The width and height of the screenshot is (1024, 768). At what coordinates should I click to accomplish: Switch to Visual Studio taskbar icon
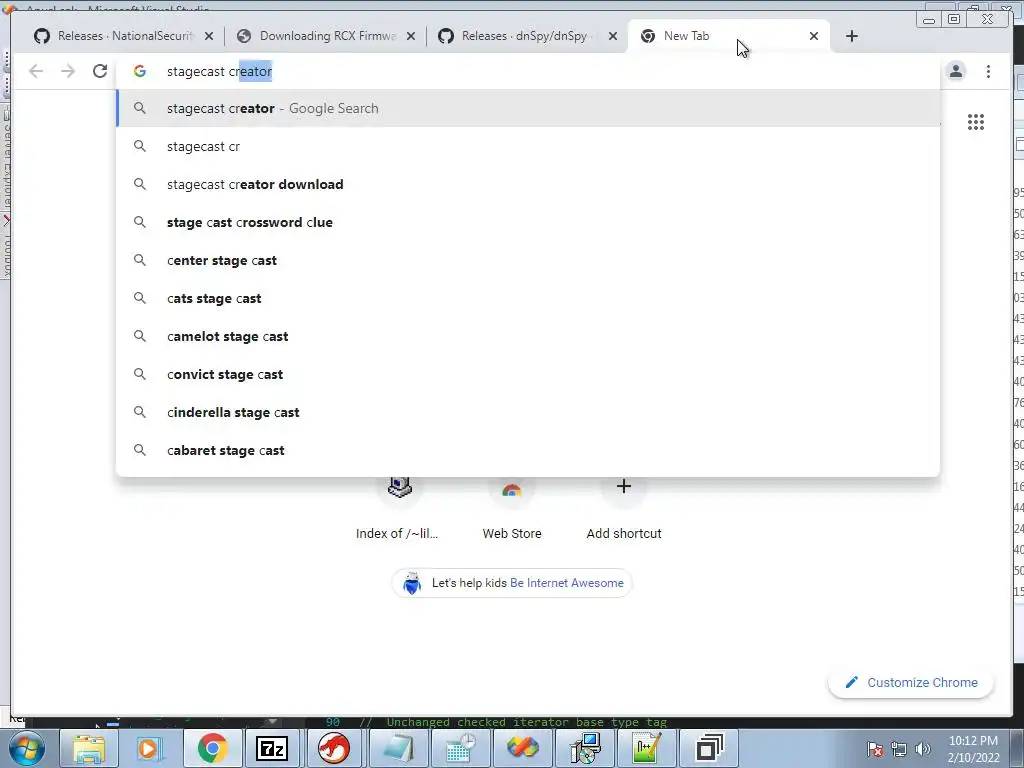point(521,748)
